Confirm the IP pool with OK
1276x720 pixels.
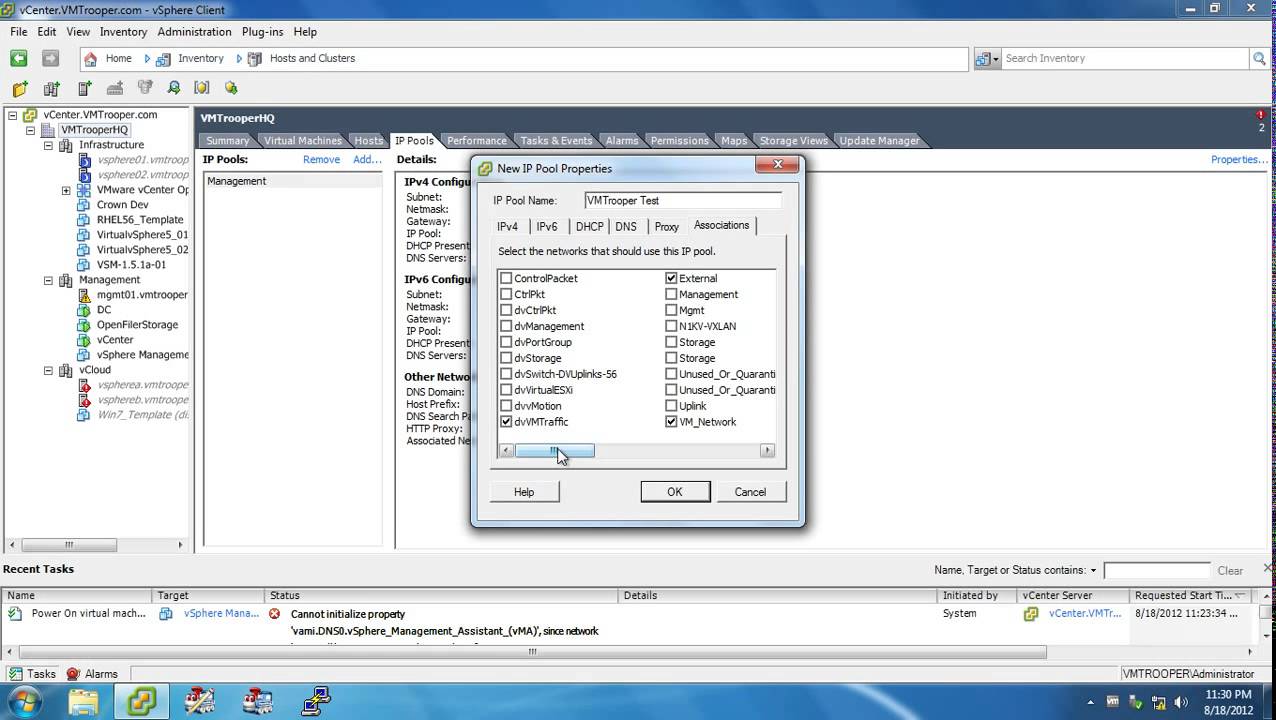[675, 492]
